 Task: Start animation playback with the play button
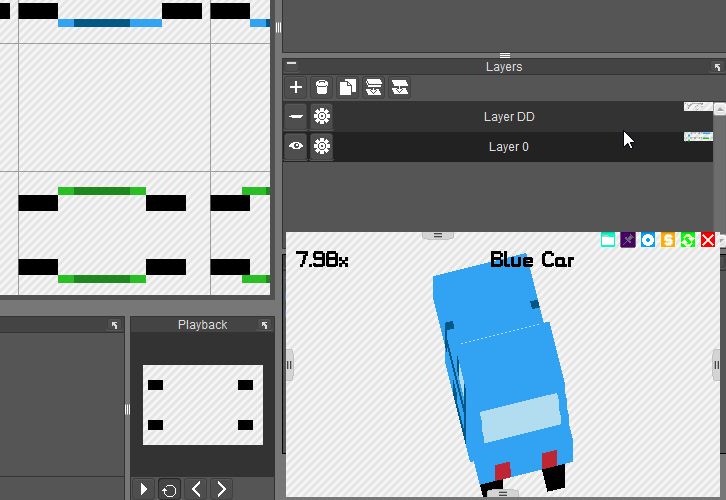[144, 489]
